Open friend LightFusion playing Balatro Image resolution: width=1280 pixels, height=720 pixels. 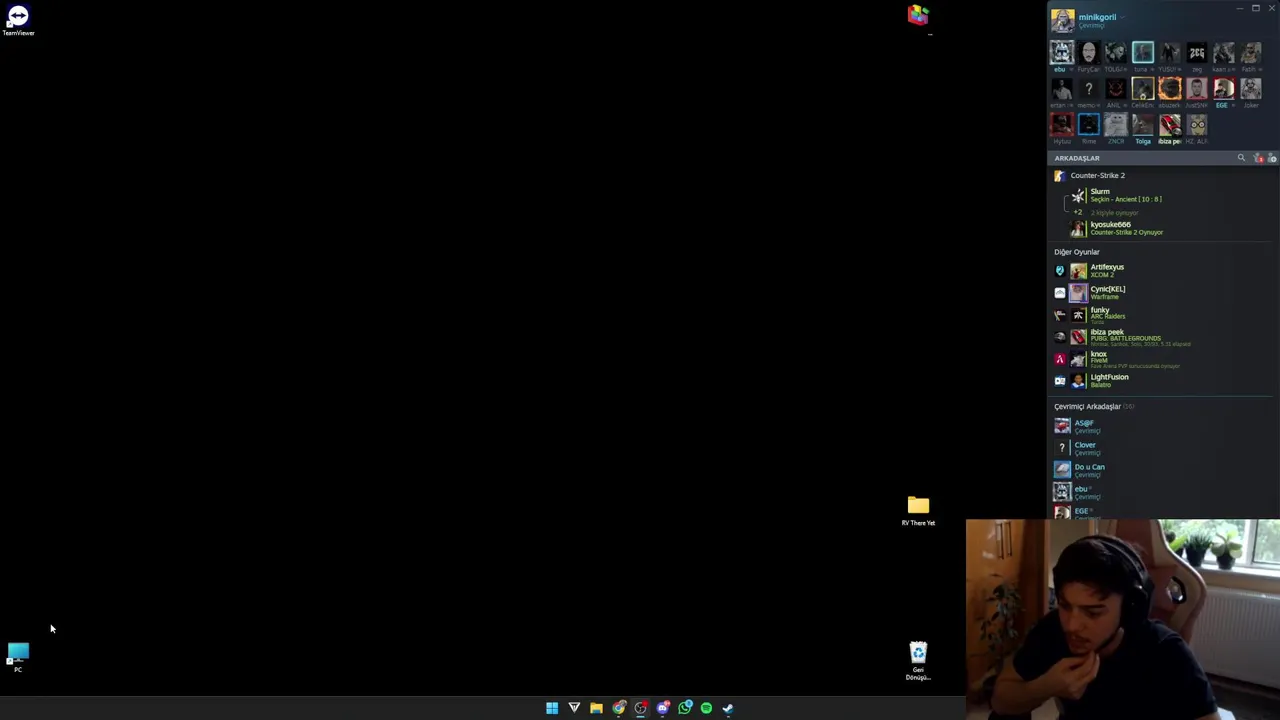click(x=1160, y=381)
